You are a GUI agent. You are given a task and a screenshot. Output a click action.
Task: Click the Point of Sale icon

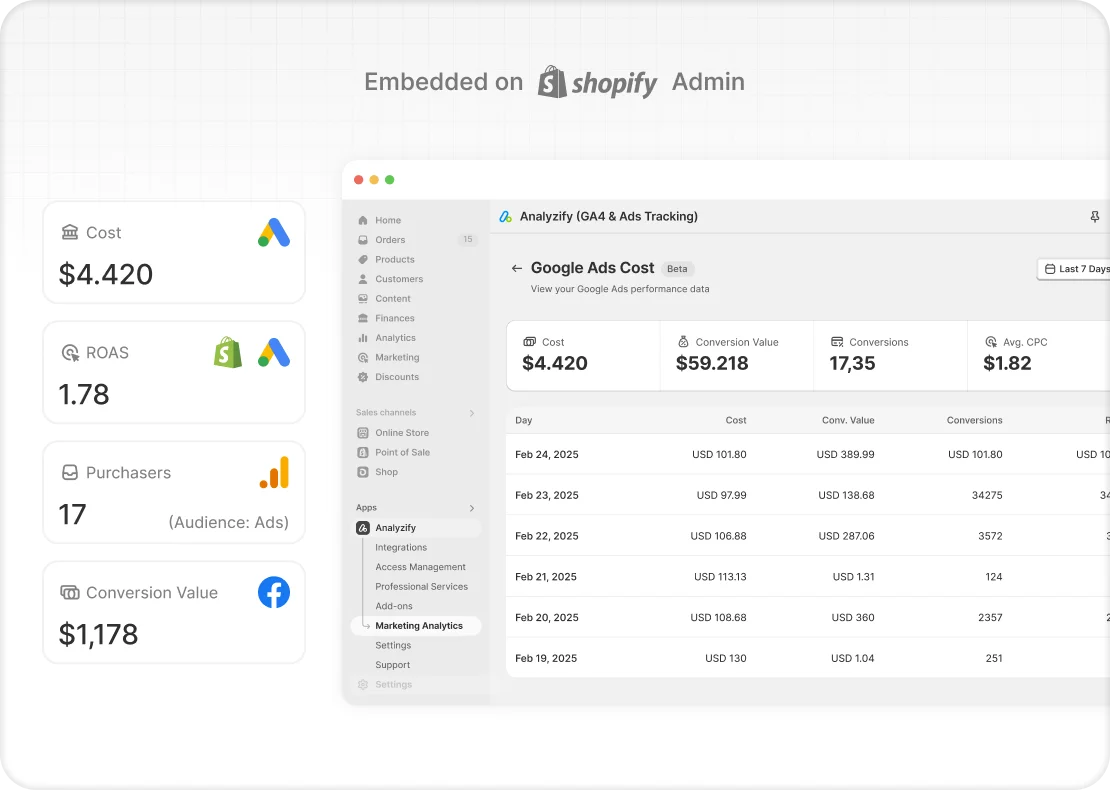pos(362,452)
